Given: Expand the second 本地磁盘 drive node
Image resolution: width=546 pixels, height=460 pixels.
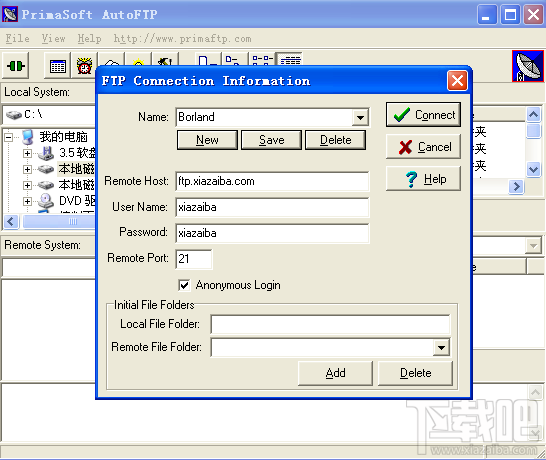Looking at the screenshot, I should tap(27, 185).
